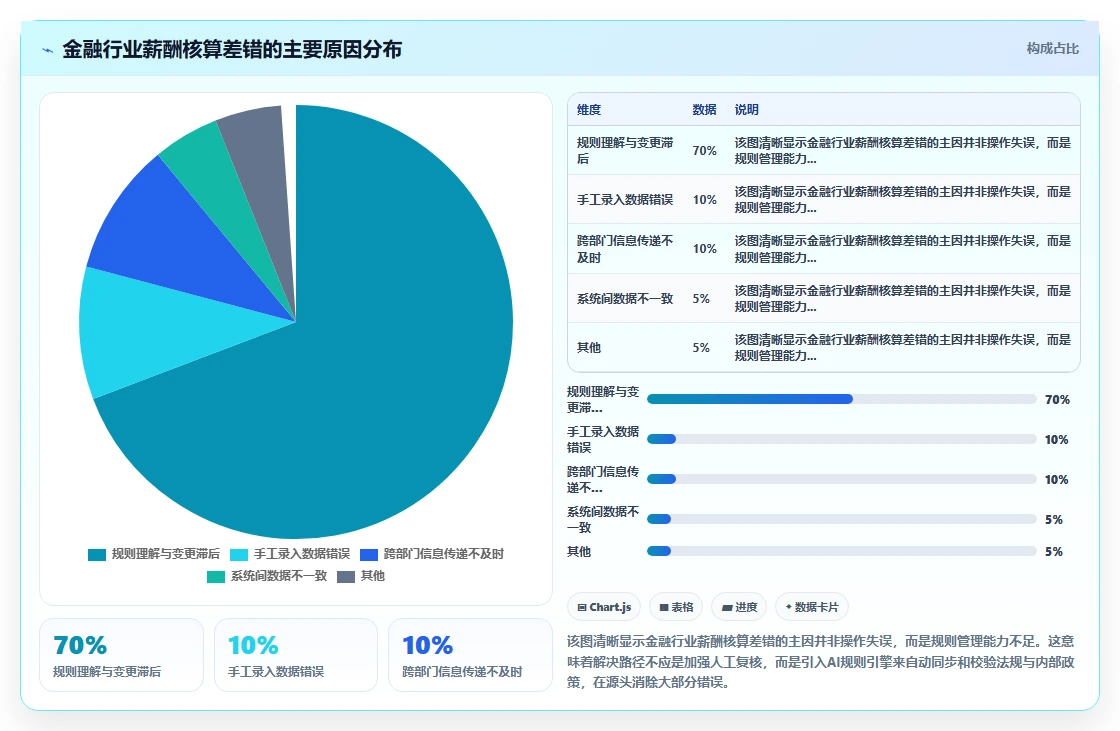Viewport: 1120px width, 731px height.
Task: Toggle the 规则理解与变更滞后 legend swatch
Action: pyautogui.click(x=96, y=555)
